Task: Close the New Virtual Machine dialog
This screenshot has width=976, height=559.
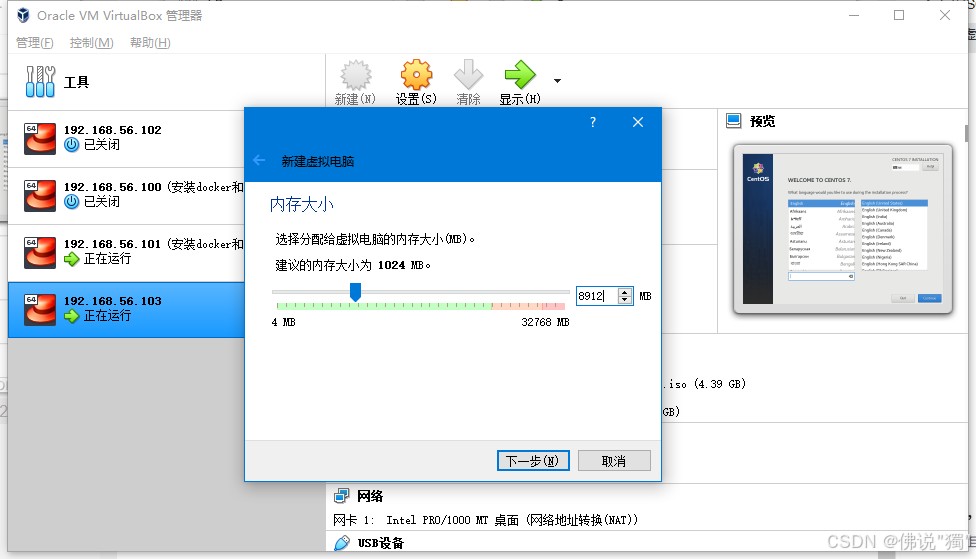Action: (637, 122)
